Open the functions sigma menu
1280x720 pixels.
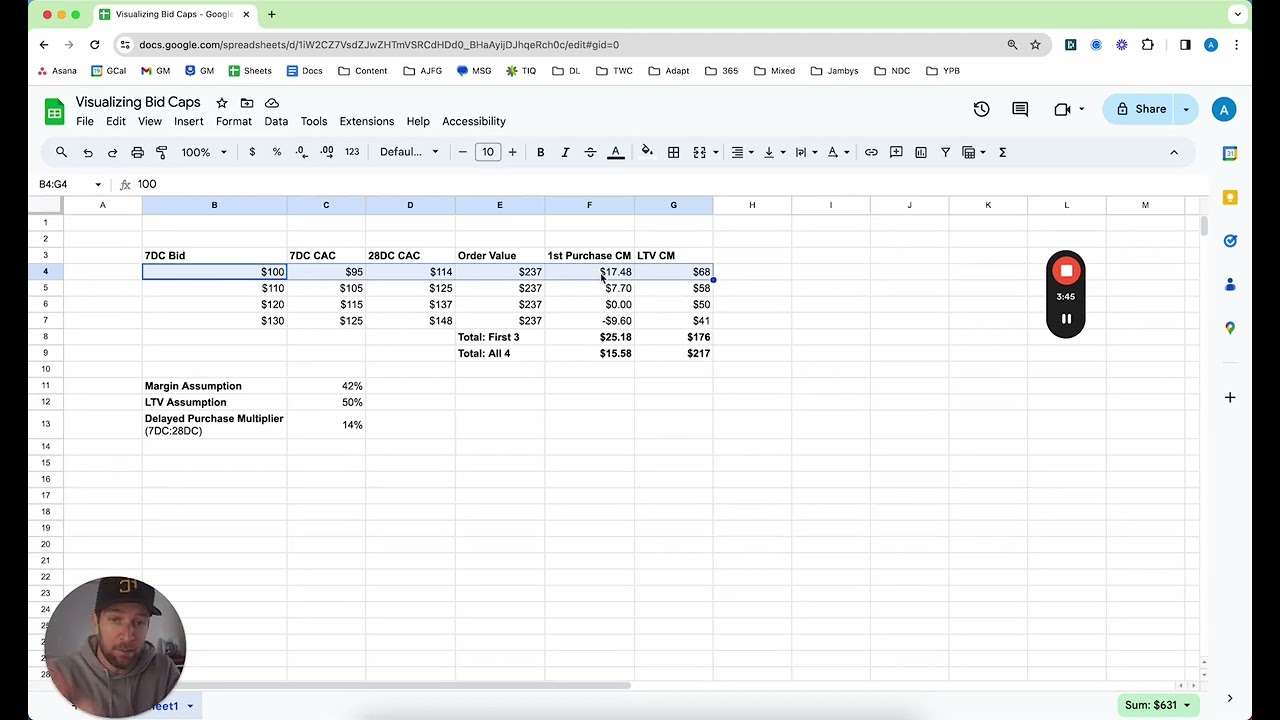(x=1002, y=152)
